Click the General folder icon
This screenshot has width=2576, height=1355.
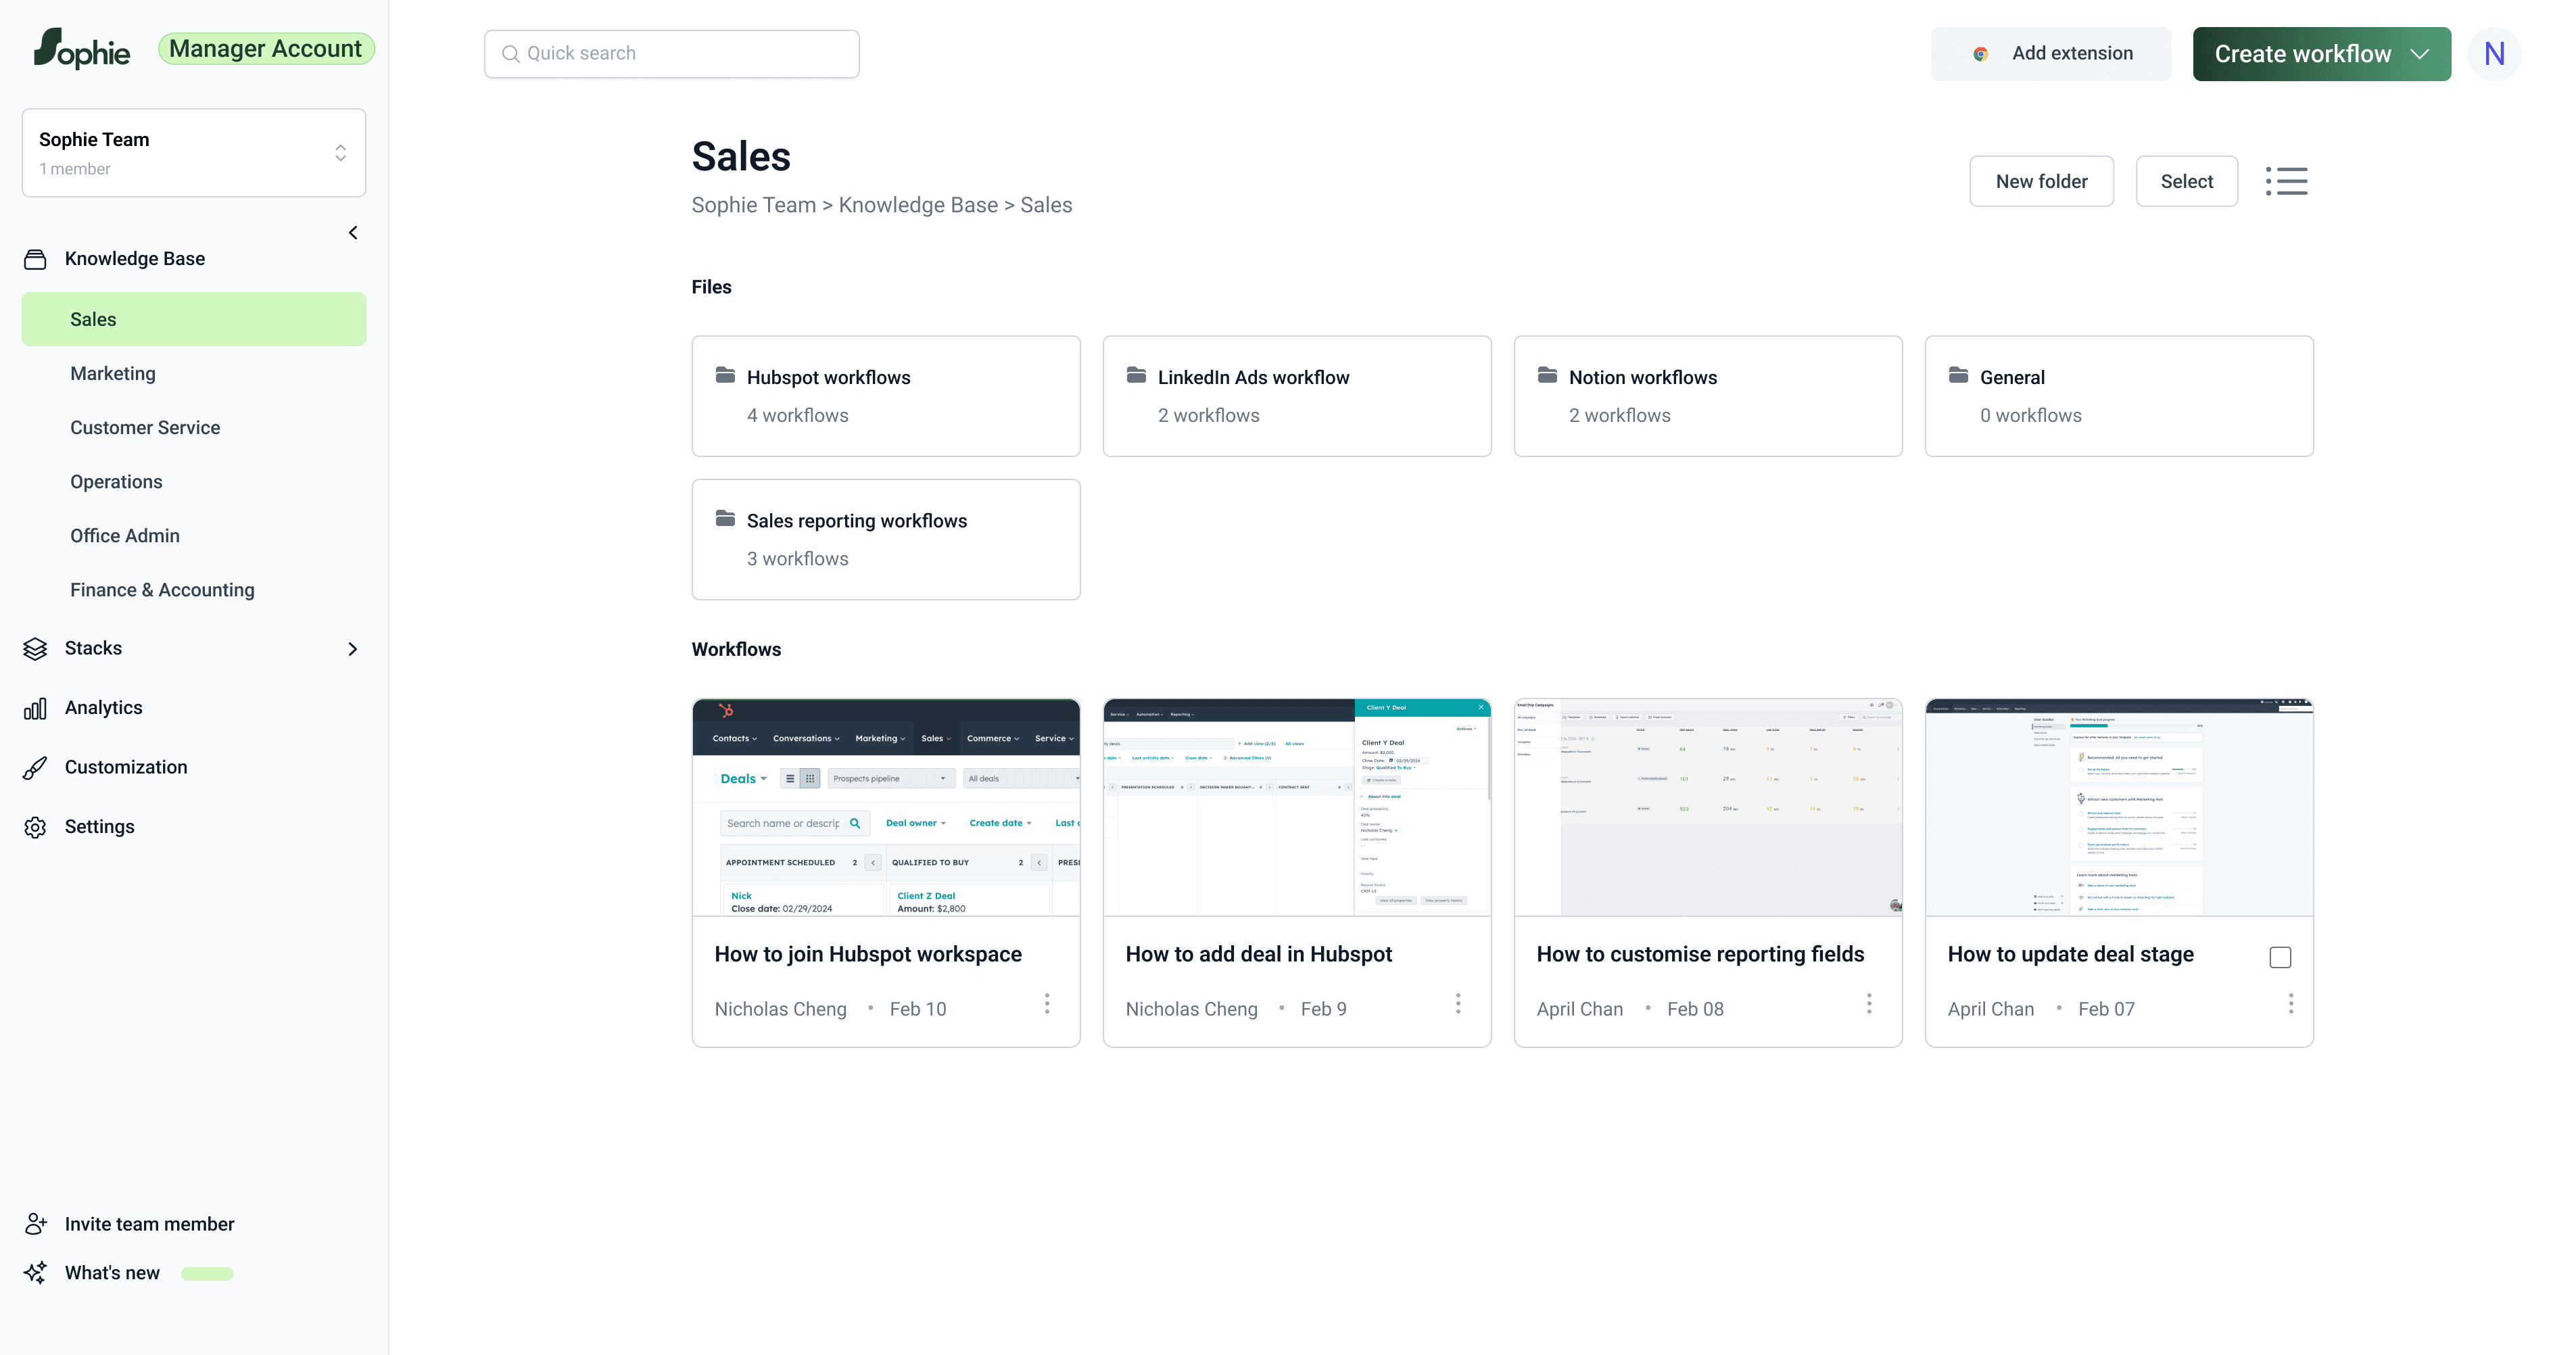pos(1959,375)
